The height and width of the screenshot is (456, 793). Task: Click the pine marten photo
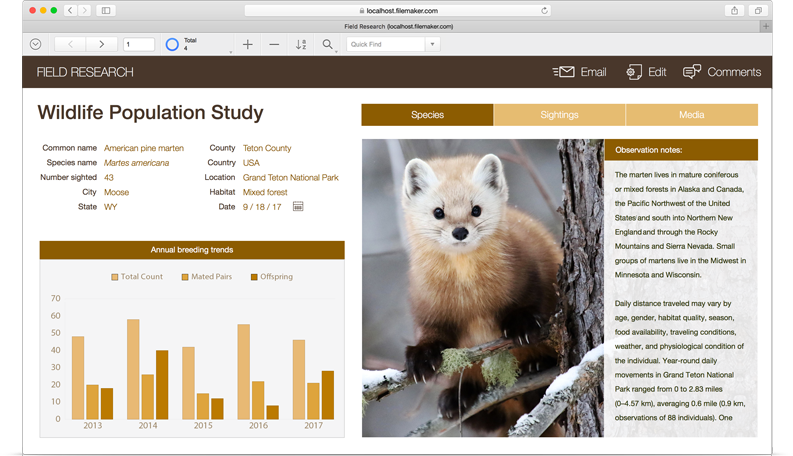tap(483, 288)
